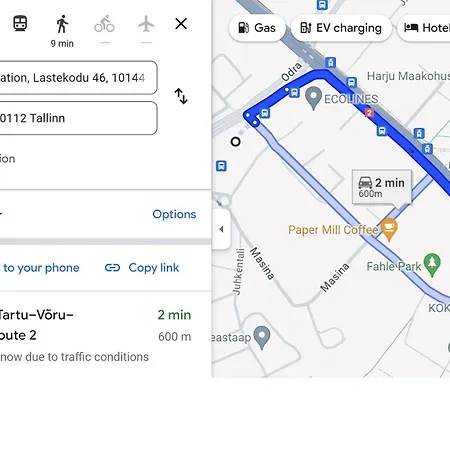This screenshot has height=450, width=450.
Task: Close the directions panel
Action: coord(181,24)
